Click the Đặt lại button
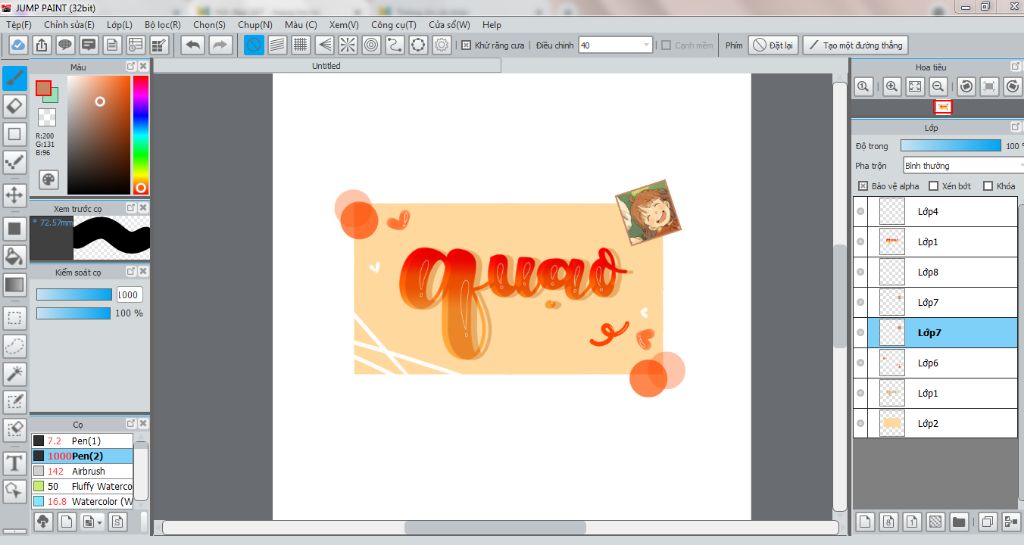 [x=773, y=45]
